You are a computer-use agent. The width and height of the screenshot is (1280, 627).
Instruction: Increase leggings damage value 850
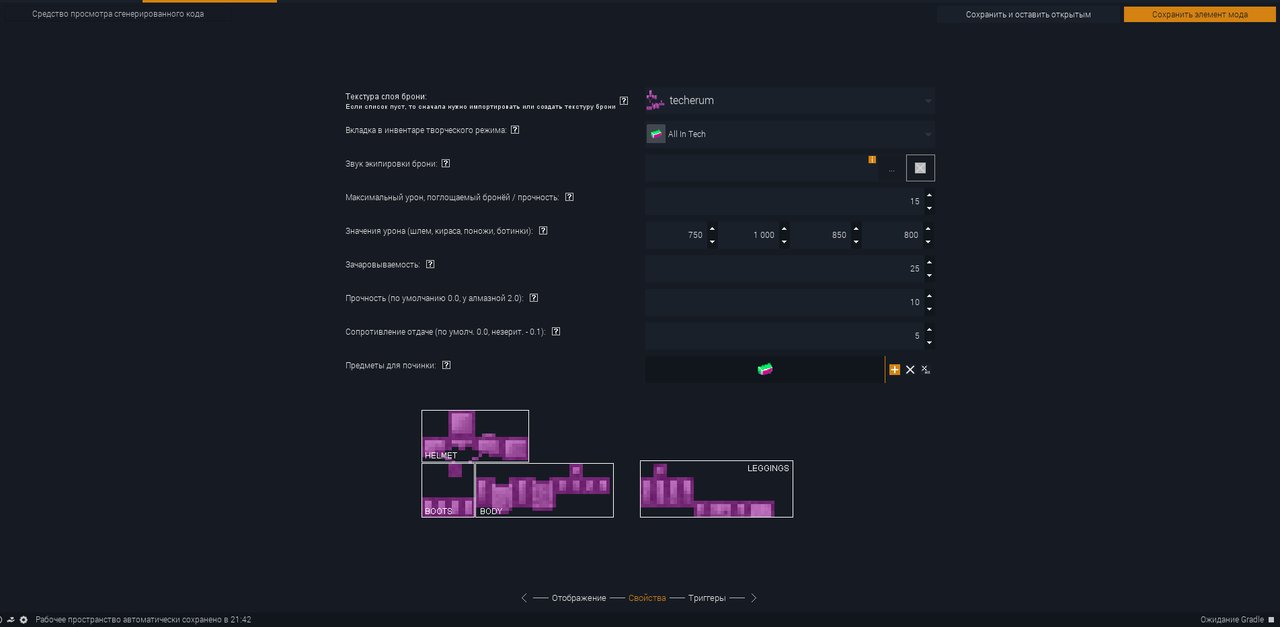pos(856,229)
